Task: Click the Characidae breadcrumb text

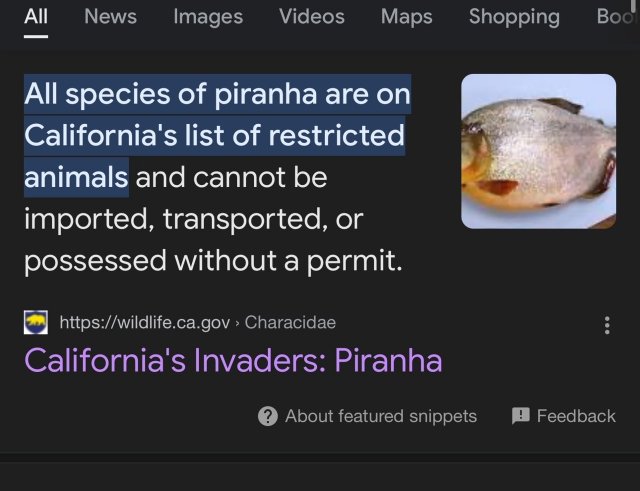Action: (x=290, y=322)
